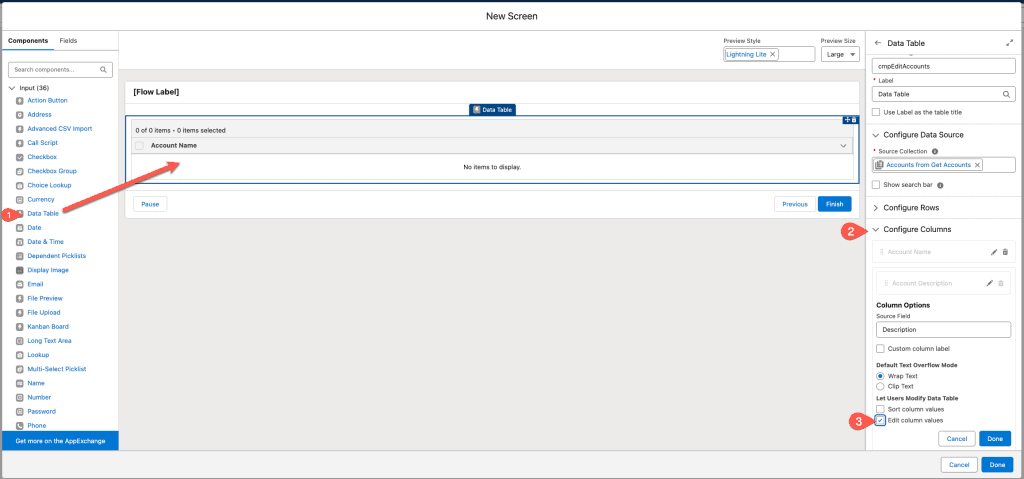Delete the Data Table using the canvas trash icon

click(854, 120)
